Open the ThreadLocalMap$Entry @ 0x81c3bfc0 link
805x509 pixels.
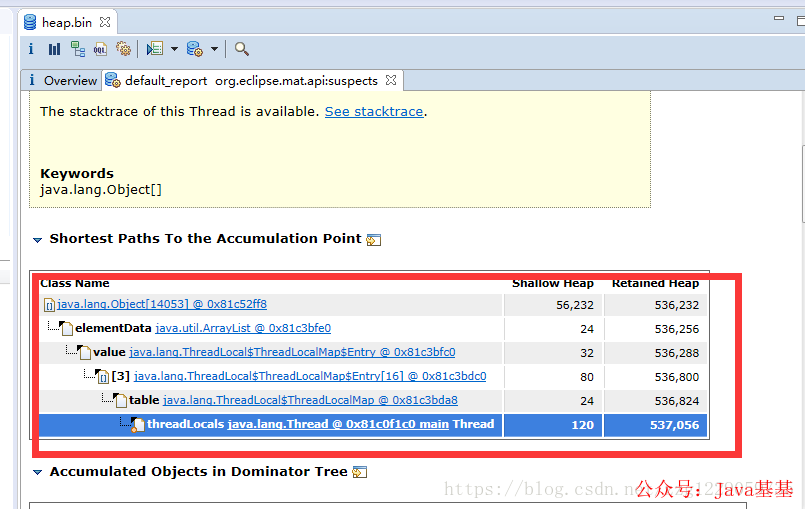click(x=292, y=352)
